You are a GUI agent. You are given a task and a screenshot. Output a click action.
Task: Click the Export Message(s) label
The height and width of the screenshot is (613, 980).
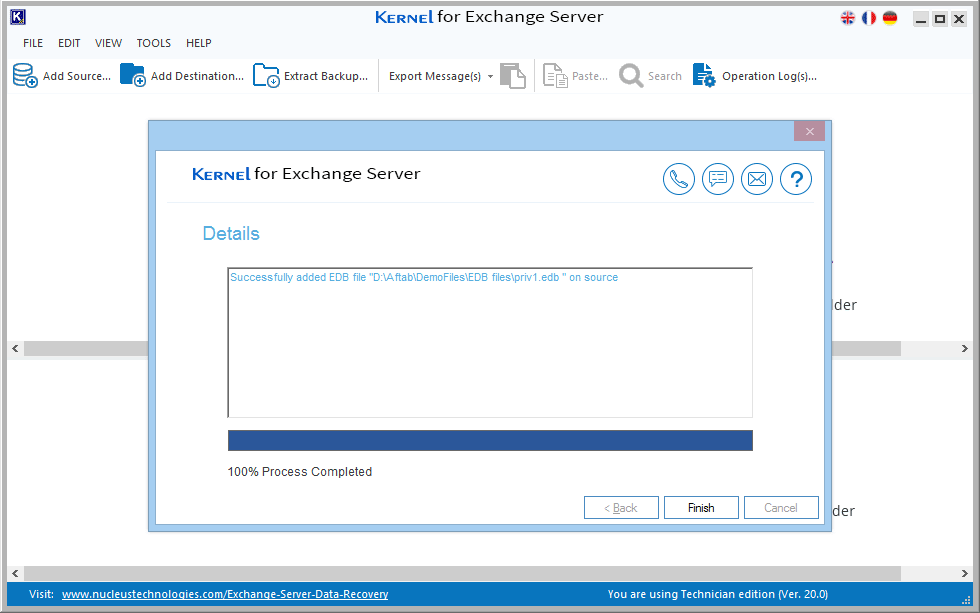[435, 76]
